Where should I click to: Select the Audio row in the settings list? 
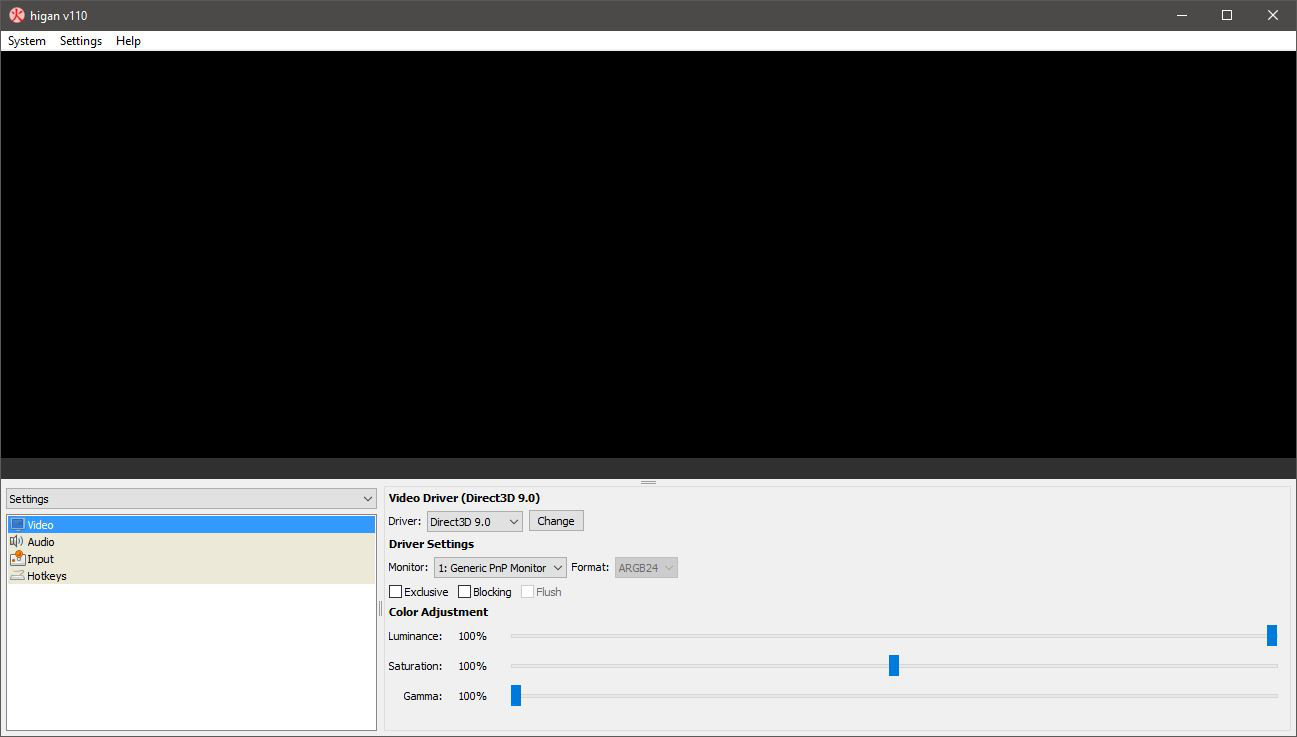click(x=191, y=541)
